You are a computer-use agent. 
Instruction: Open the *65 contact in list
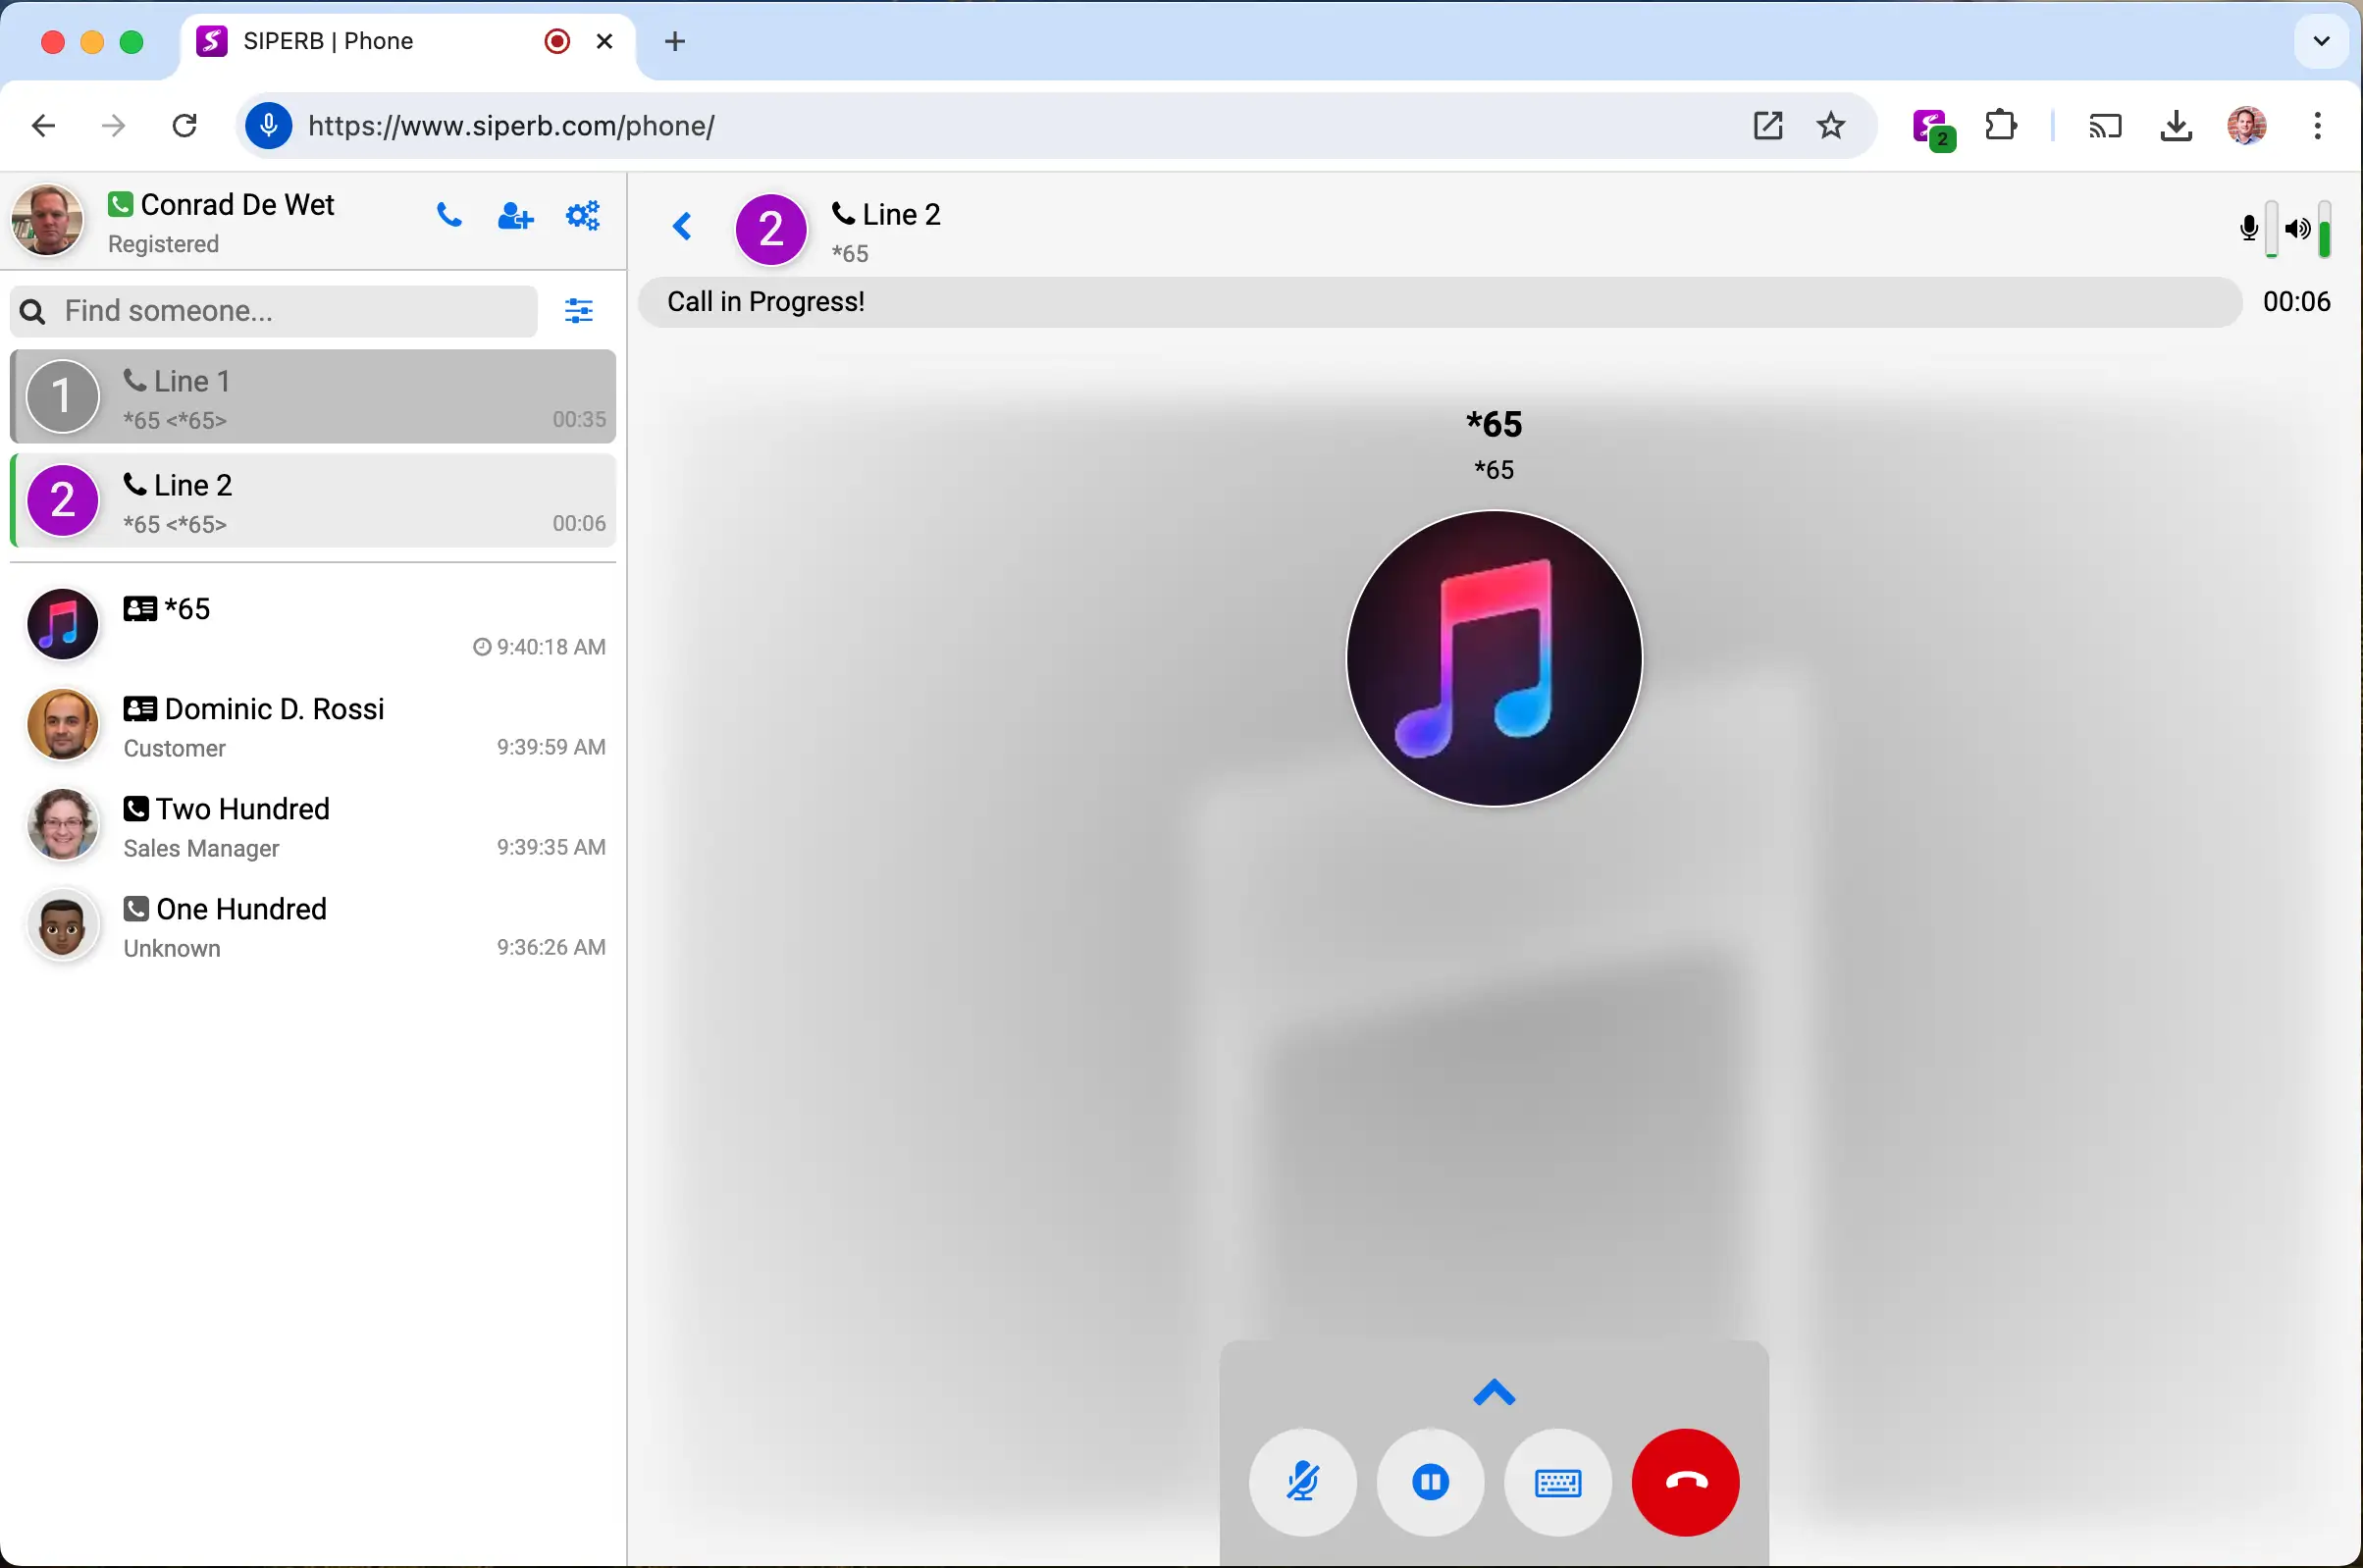313,625
